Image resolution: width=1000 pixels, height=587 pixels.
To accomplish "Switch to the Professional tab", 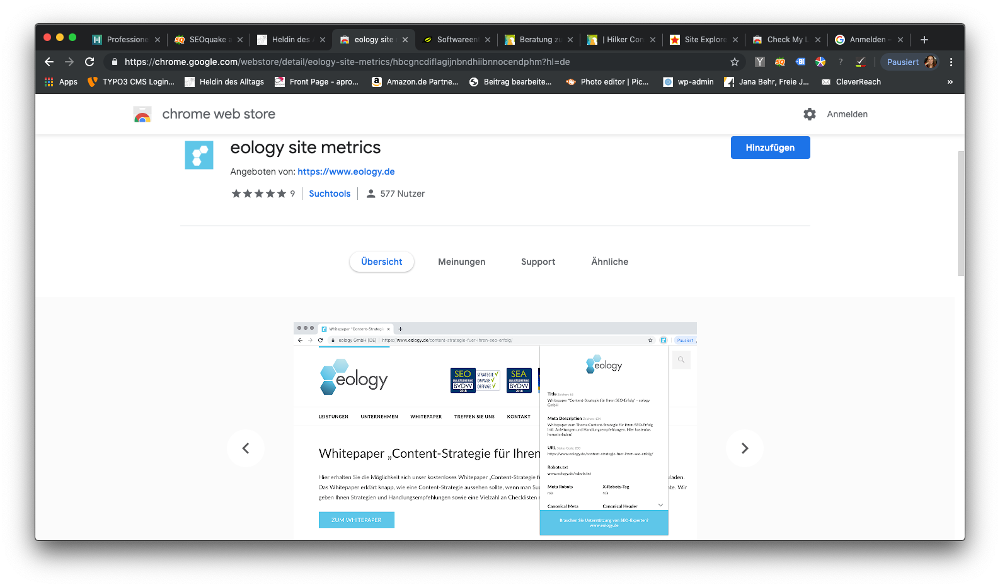I will click(126, 40).
